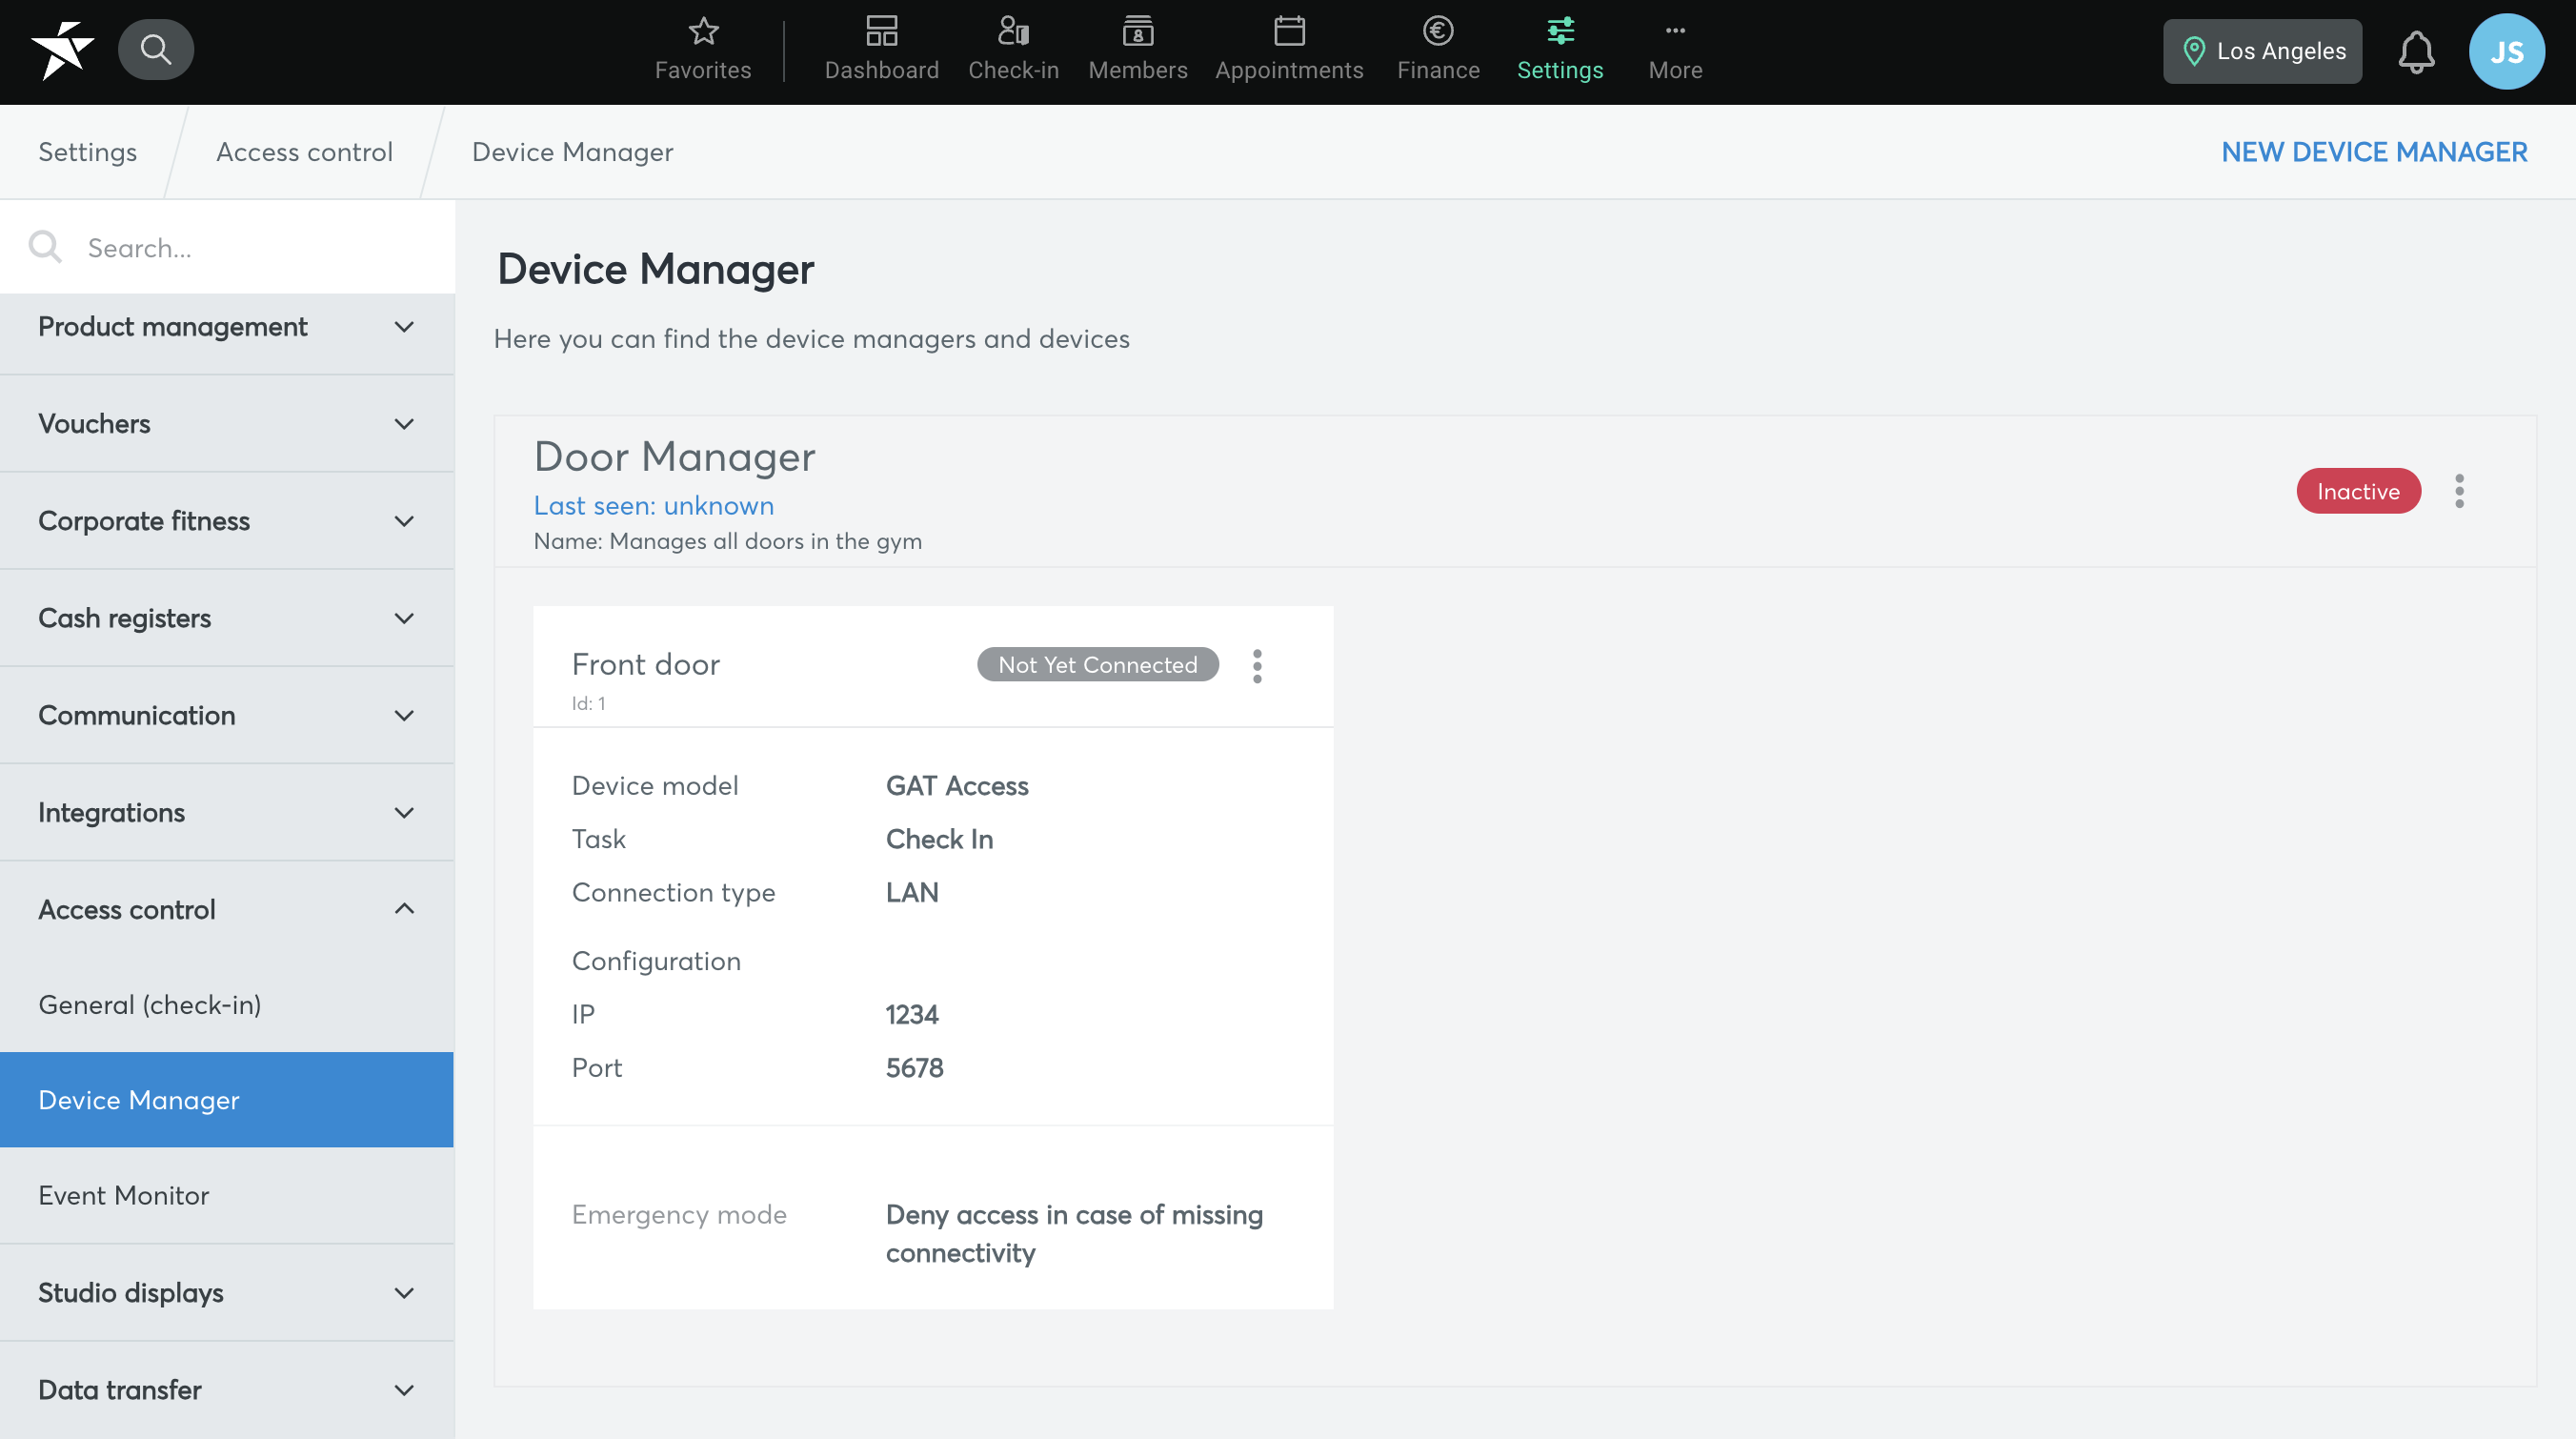Image resolution: width=2576 pixels, height=1439 pixels.
Task: Click Last seen: unknown link
Action: 654,506
